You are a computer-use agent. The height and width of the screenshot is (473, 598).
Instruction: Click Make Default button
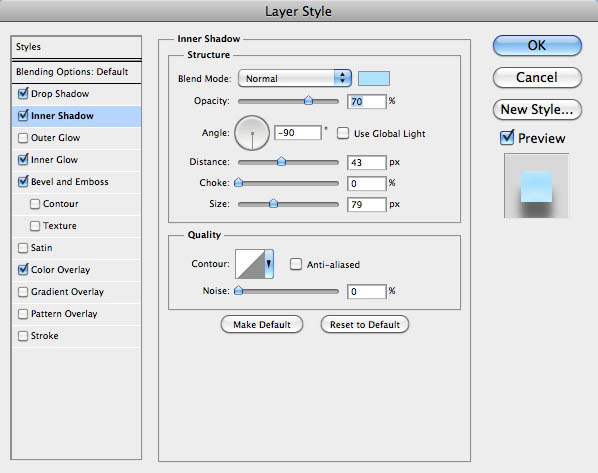click(x=262, y=325)
